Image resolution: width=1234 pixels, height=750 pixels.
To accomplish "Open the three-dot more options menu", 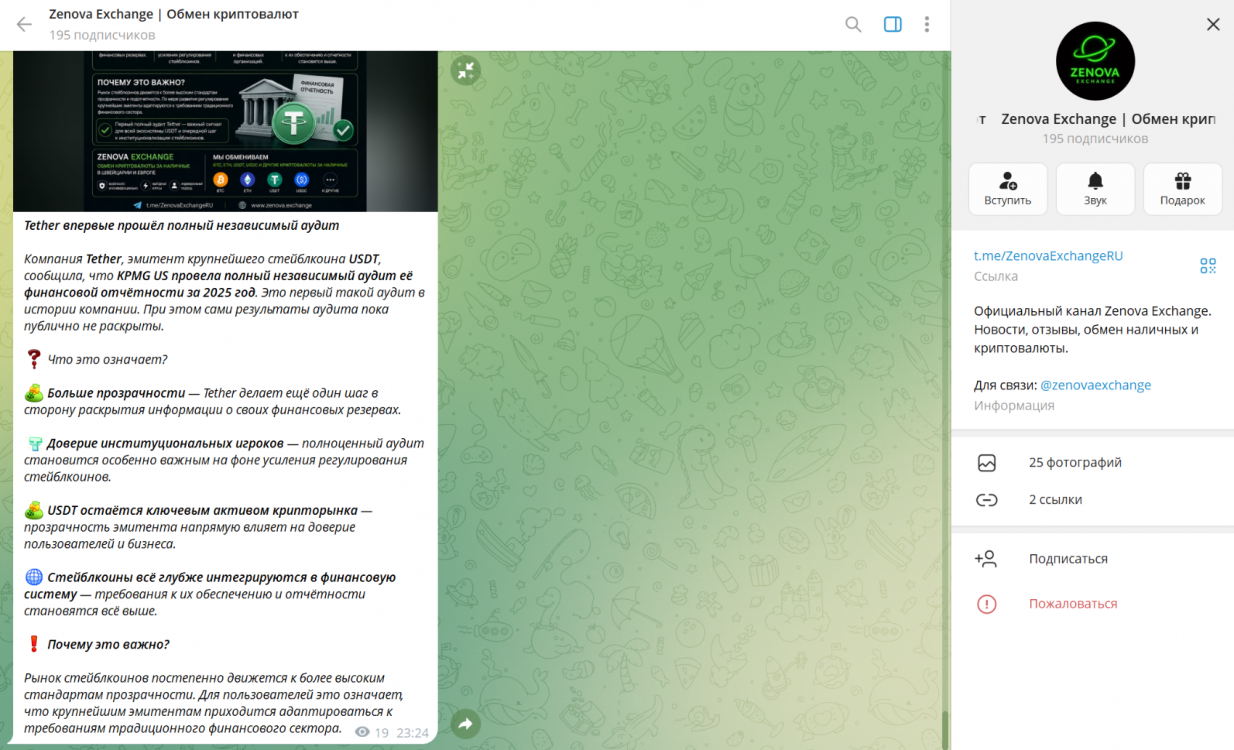I will pyautogui.click(x=927, y=24).
